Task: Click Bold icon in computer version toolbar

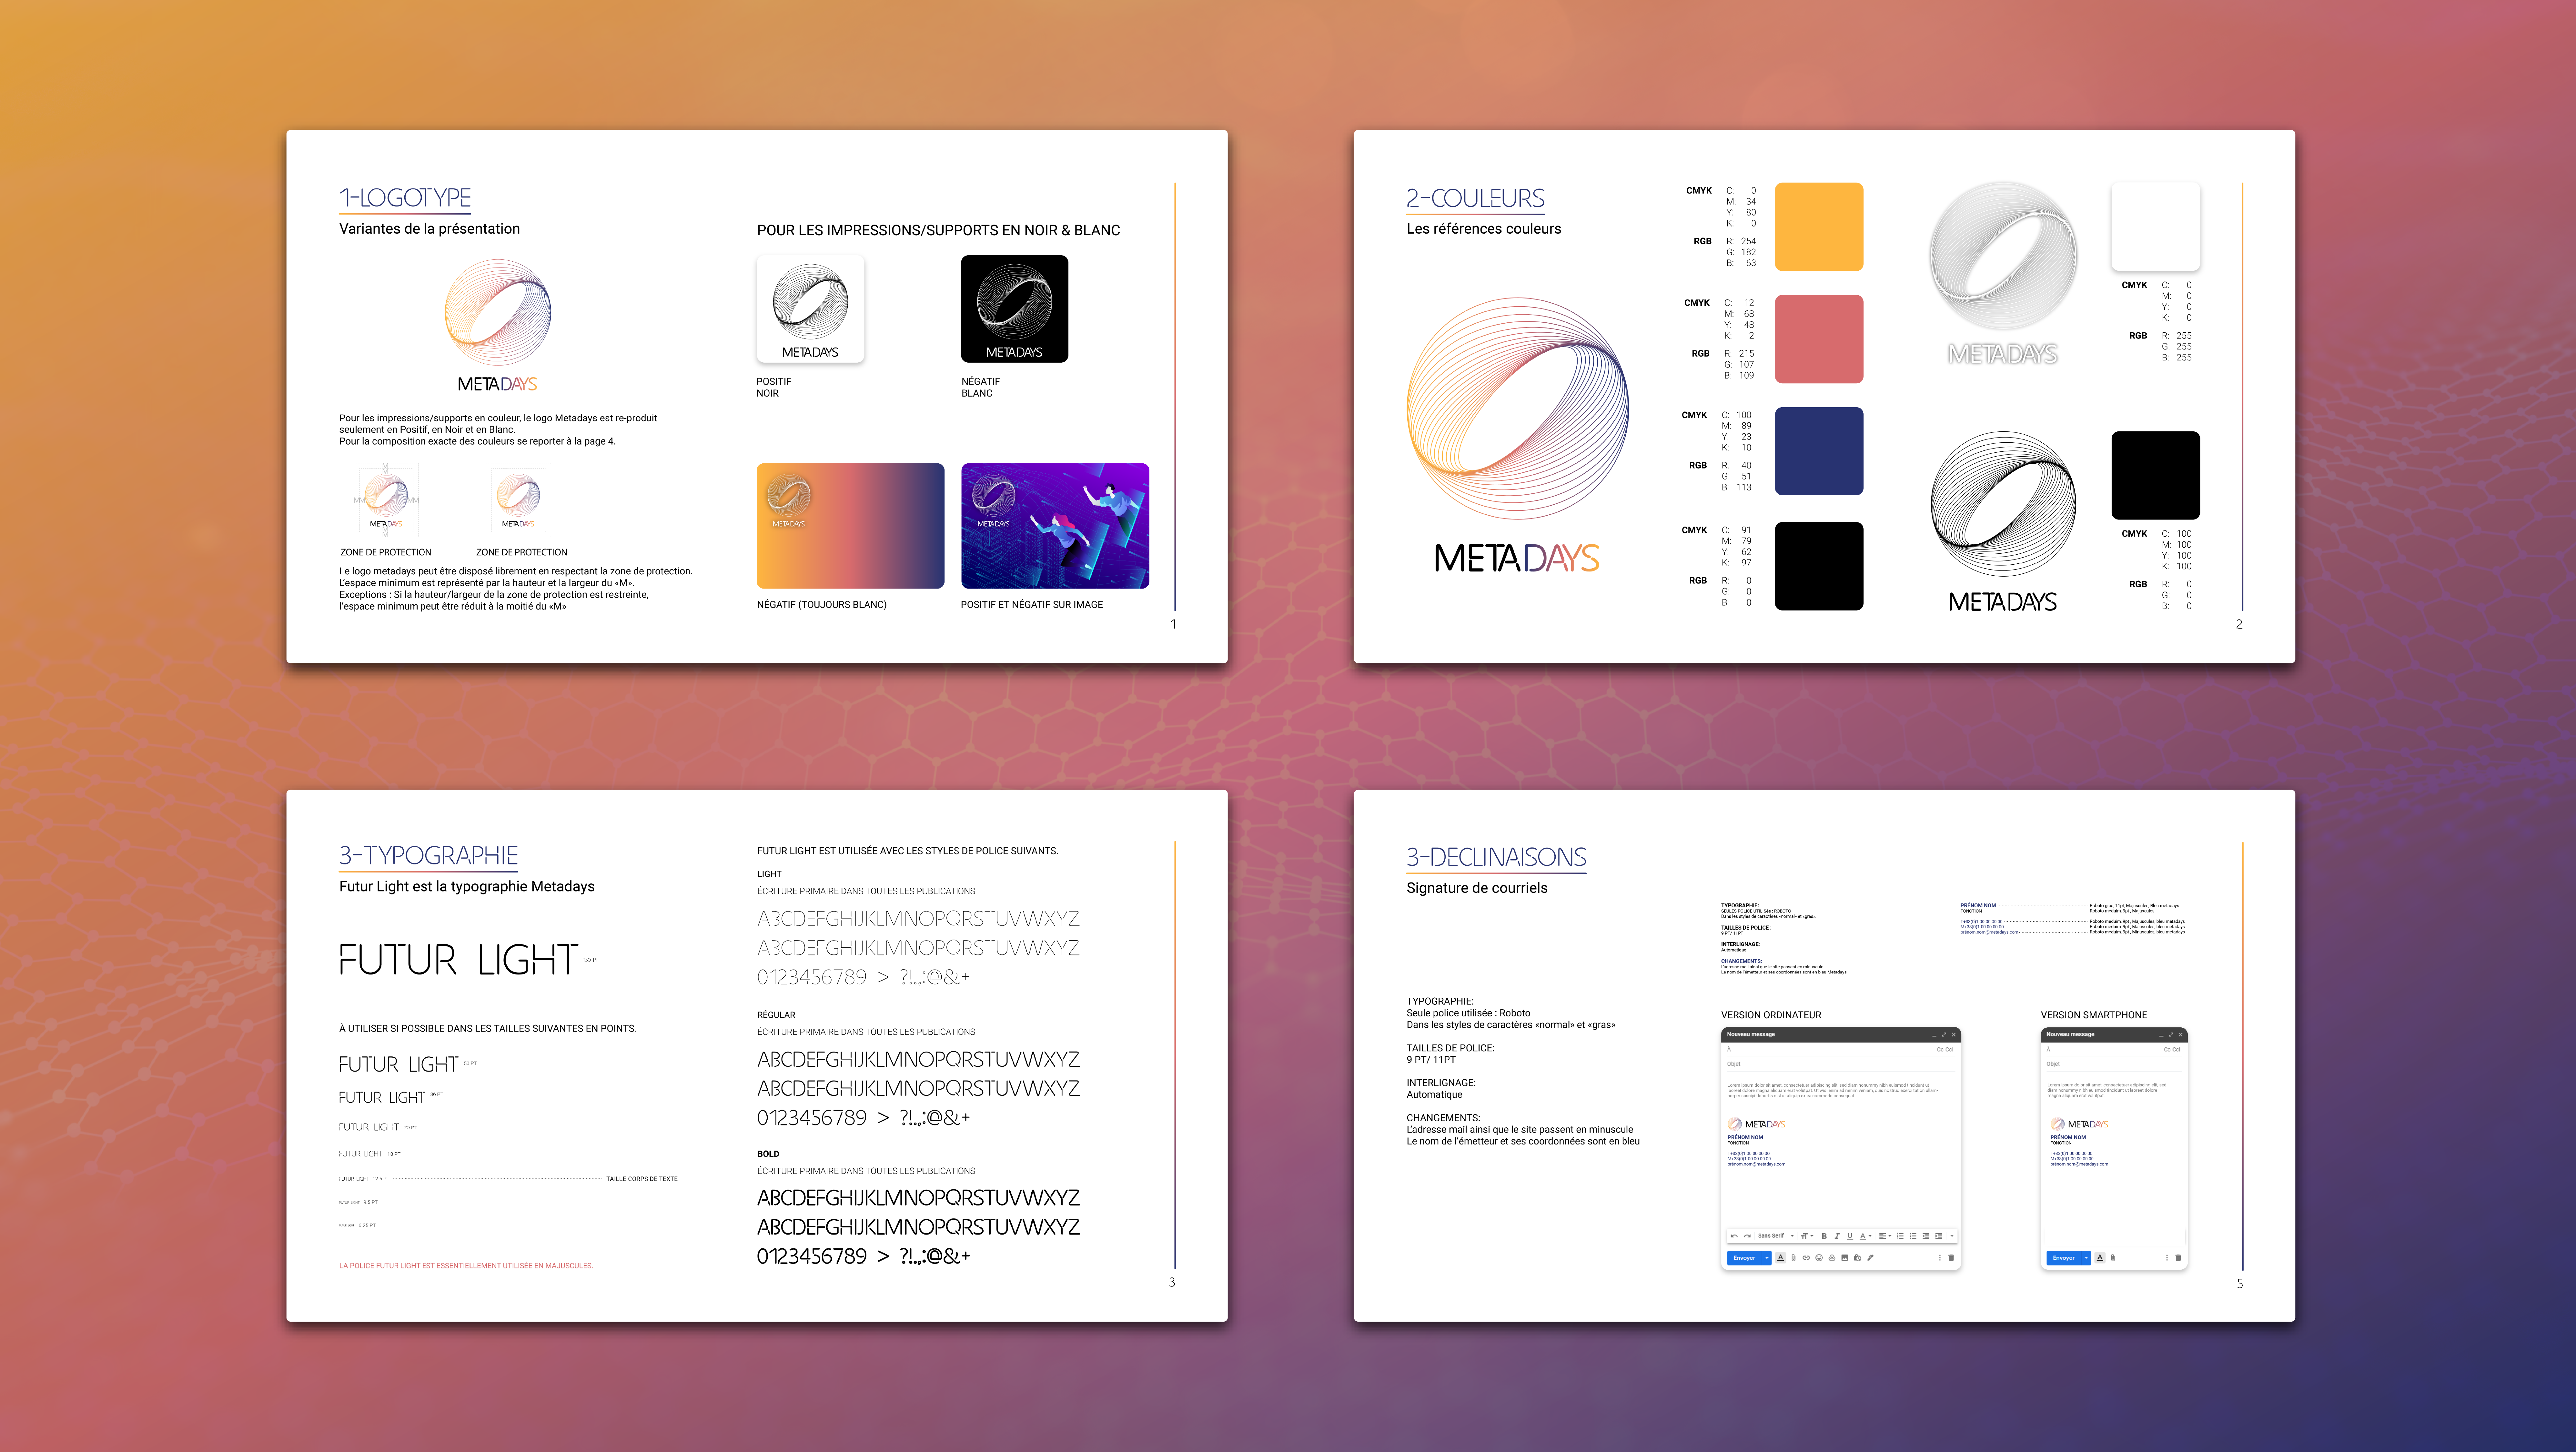Action: coord(1824,1236)
